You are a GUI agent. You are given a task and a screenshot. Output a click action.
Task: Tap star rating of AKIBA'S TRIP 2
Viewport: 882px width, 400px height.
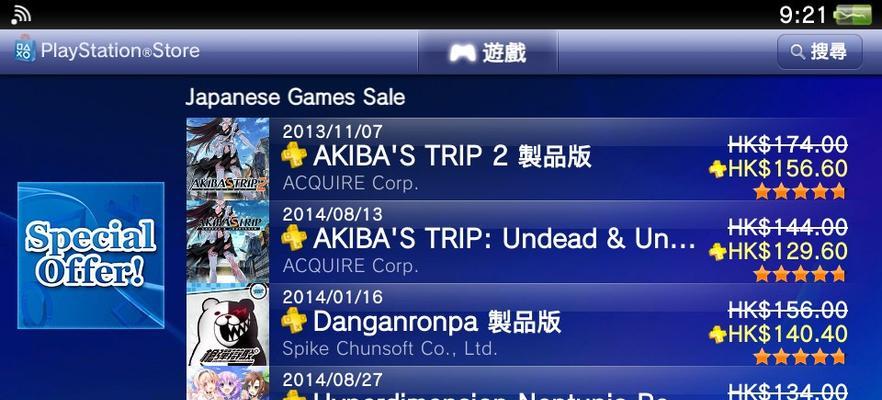(x=799, y=191)
